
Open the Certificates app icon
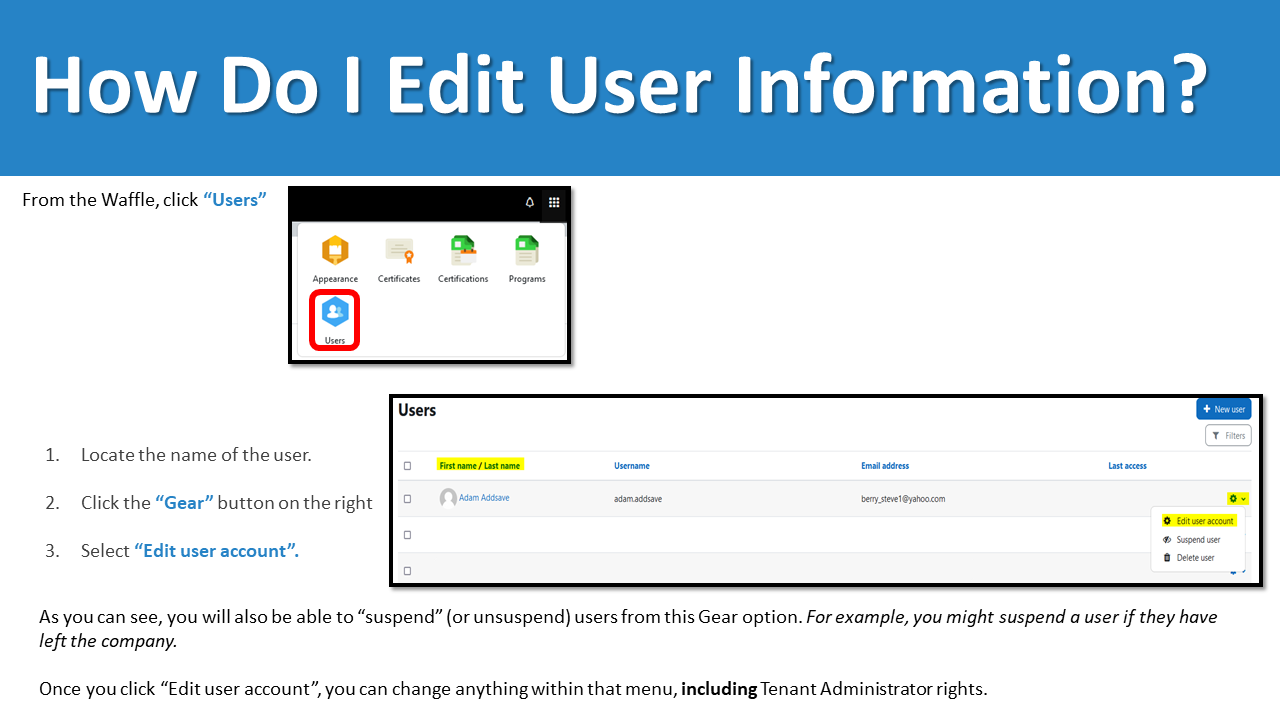coord(399,249)
